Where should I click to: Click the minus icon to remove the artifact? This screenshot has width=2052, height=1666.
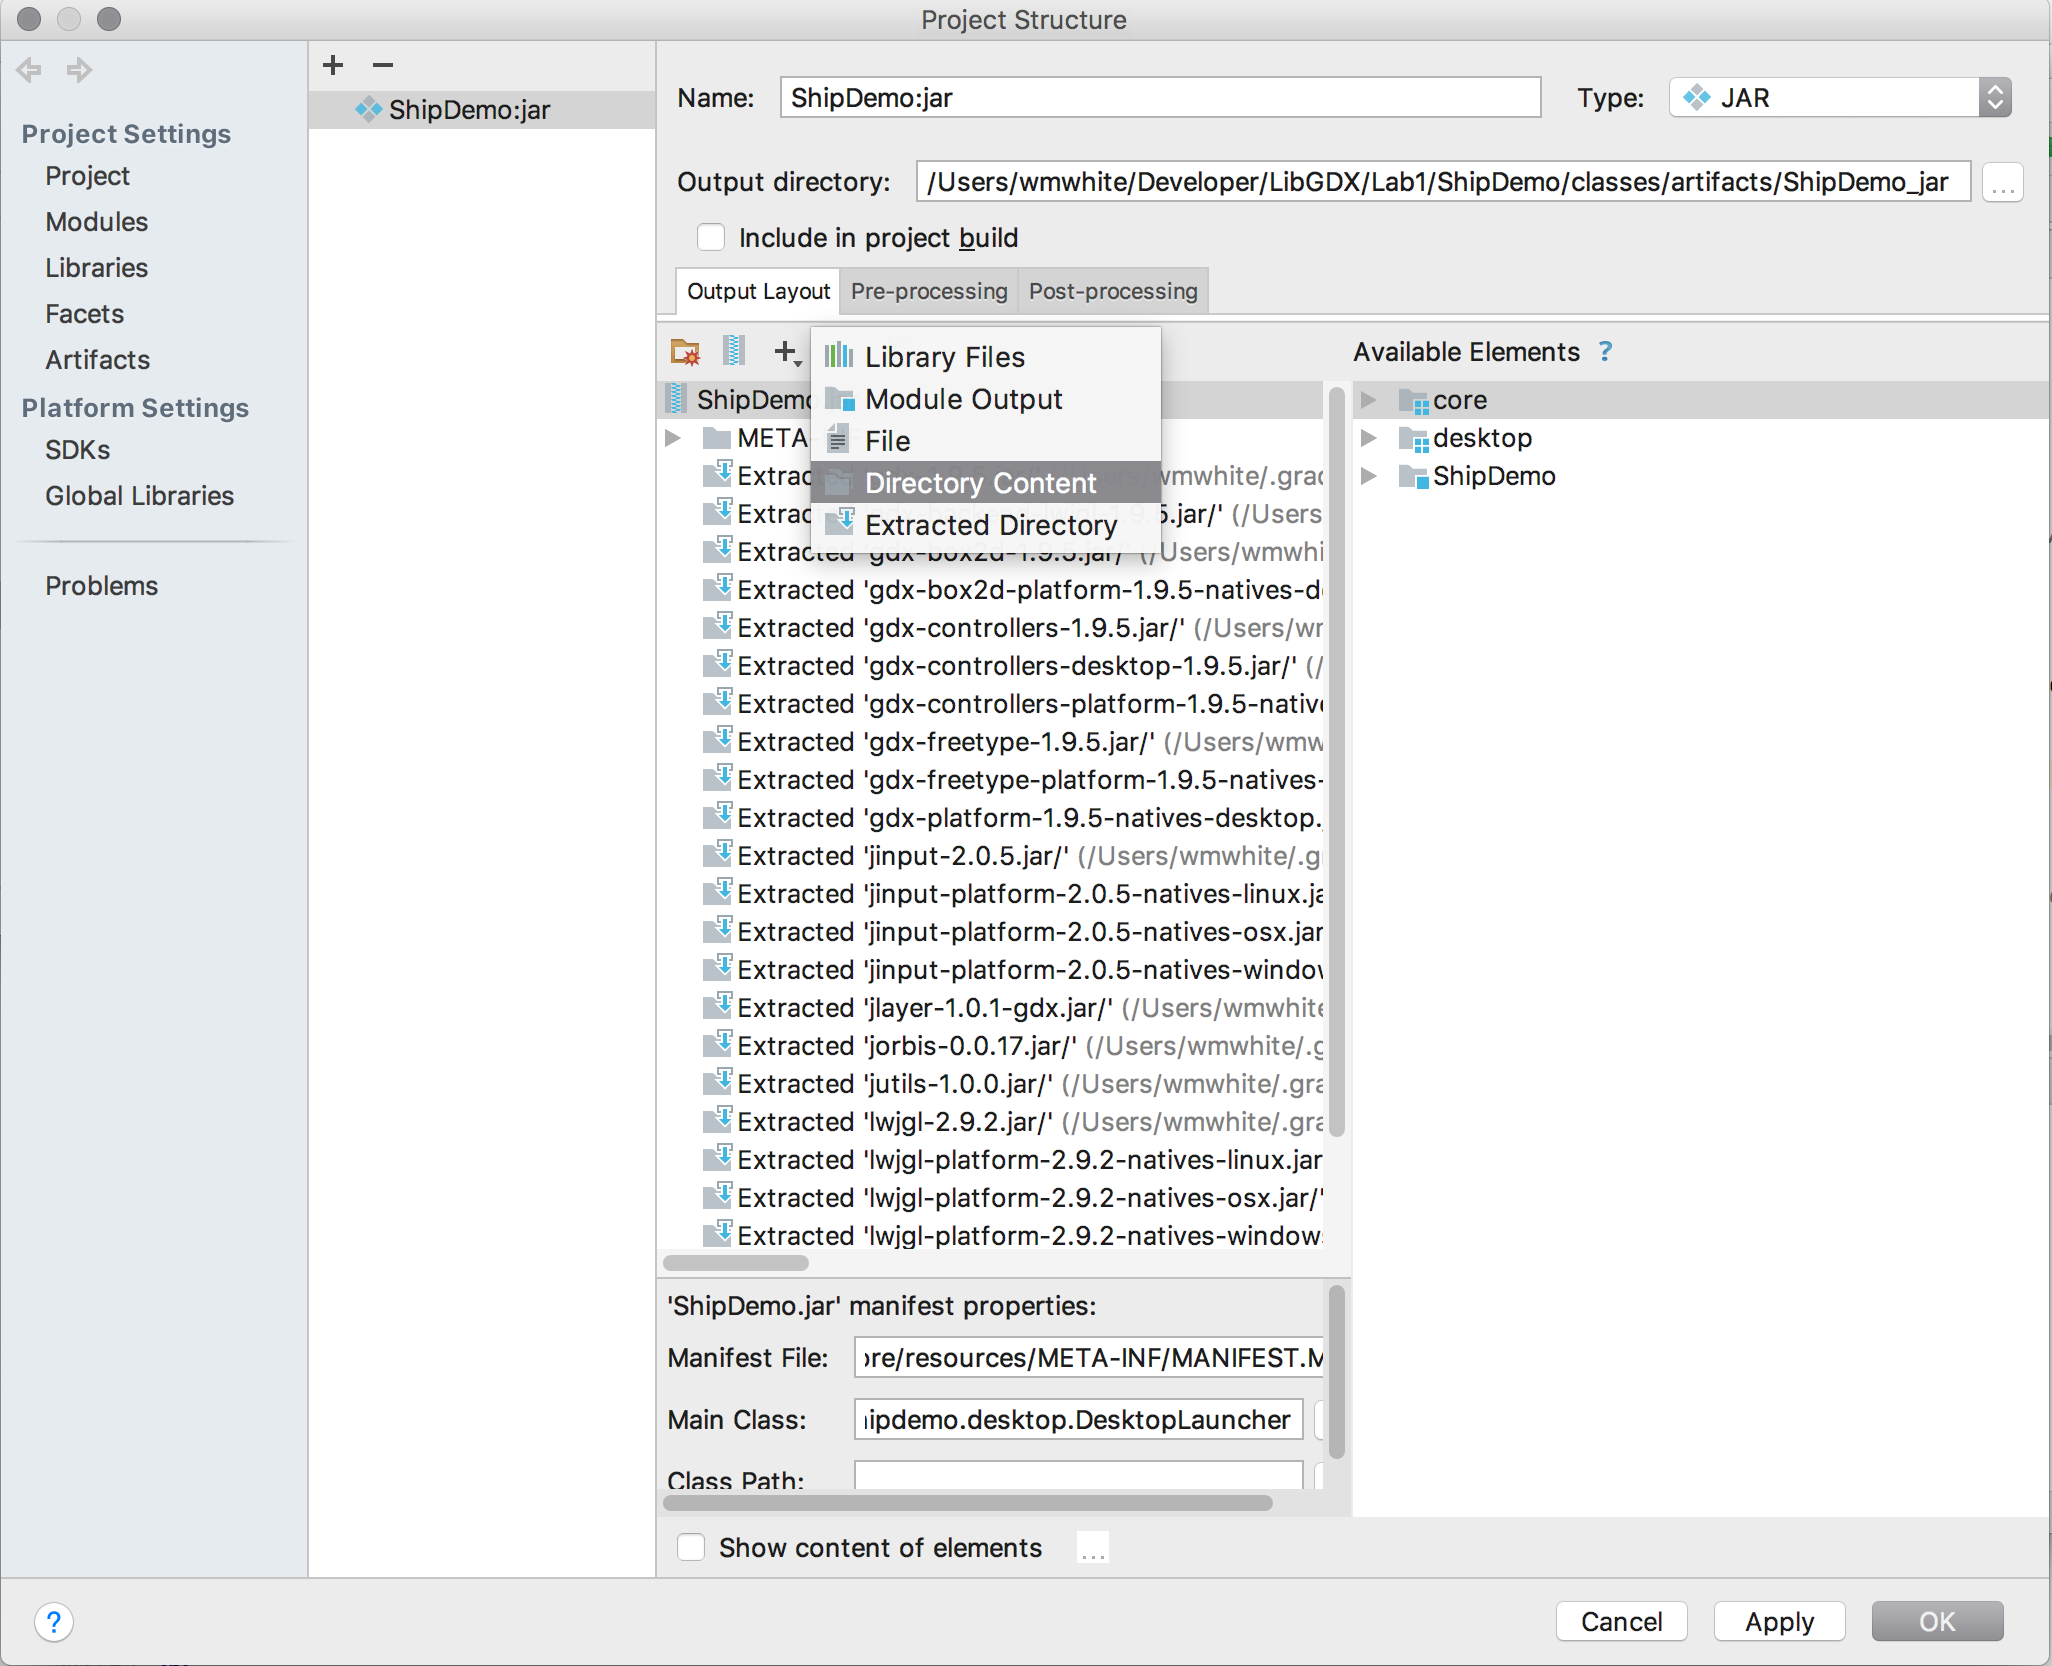383,65
